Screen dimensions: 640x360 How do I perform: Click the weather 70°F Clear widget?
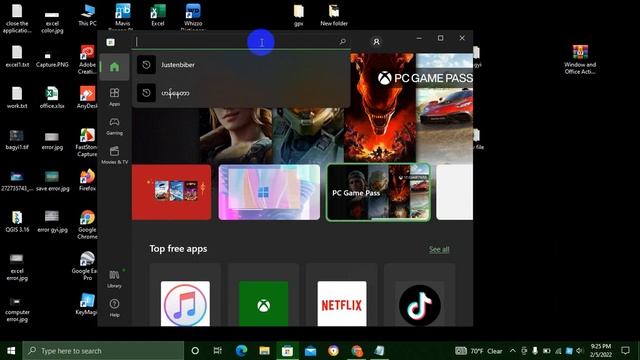point(478,351)
